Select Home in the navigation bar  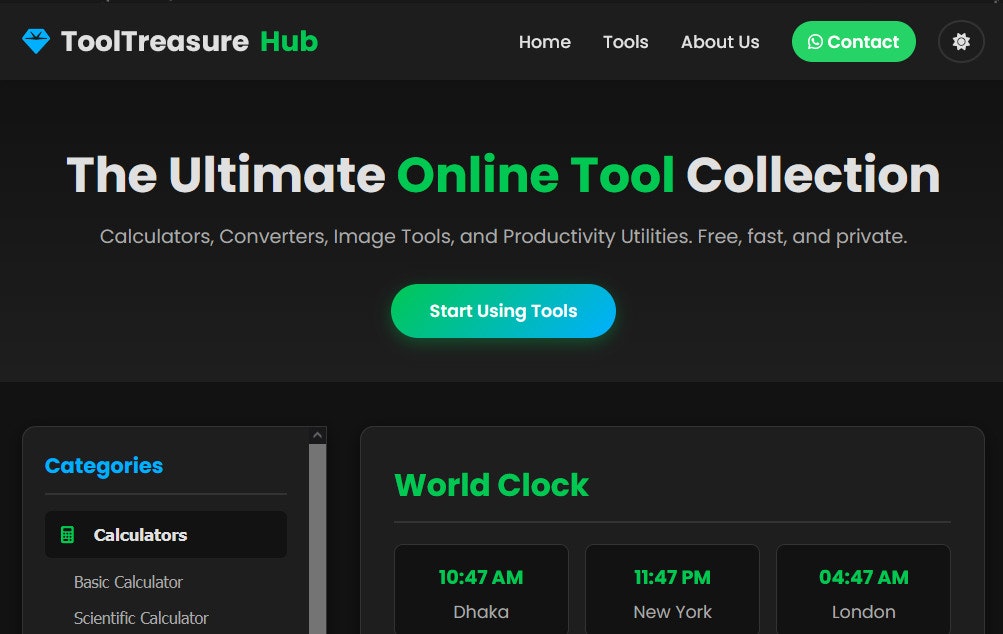tap(544, 42)
